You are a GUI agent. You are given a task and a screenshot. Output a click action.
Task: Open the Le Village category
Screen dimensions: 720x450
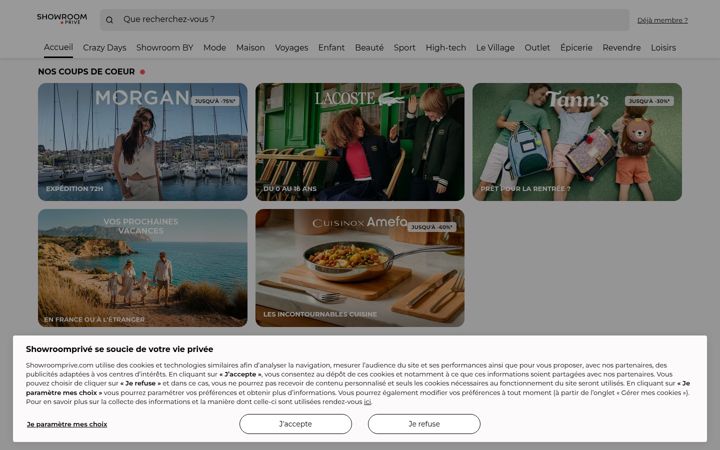pos(495,48)
